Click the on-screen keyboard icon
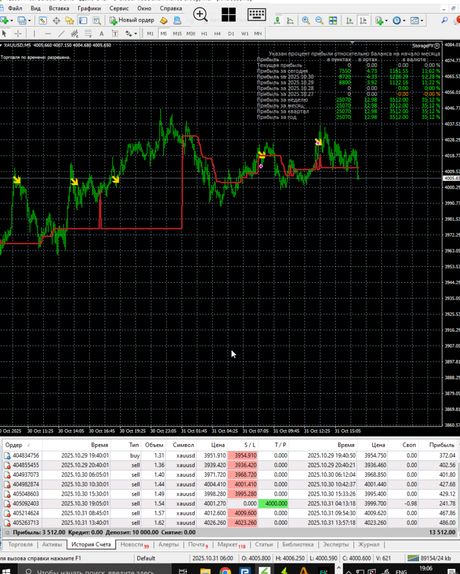The width and height of the screenshot is (460, 574). 257,15
